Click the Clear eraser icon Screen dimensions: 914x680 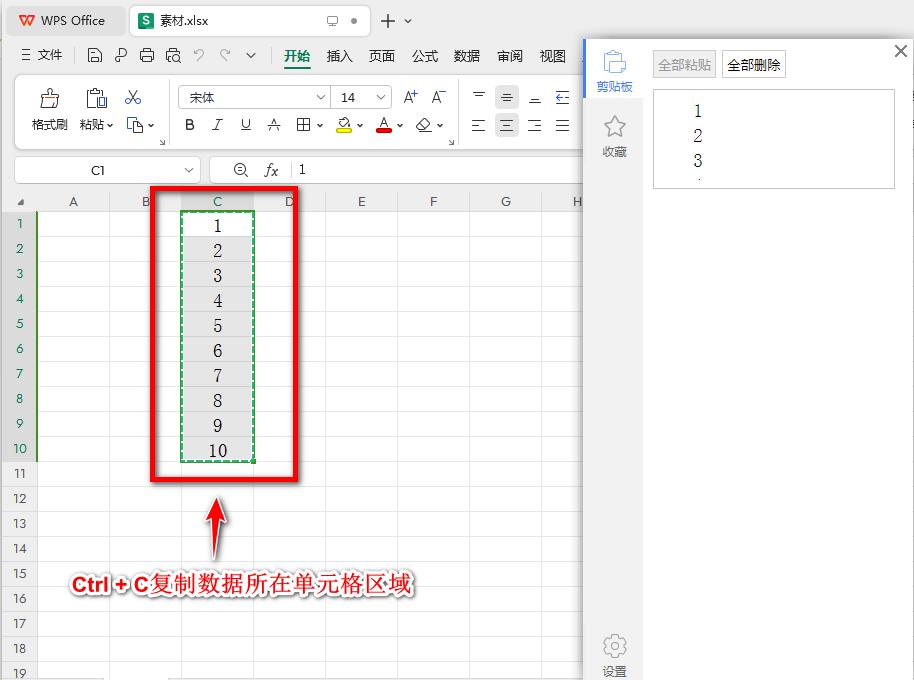424,125
